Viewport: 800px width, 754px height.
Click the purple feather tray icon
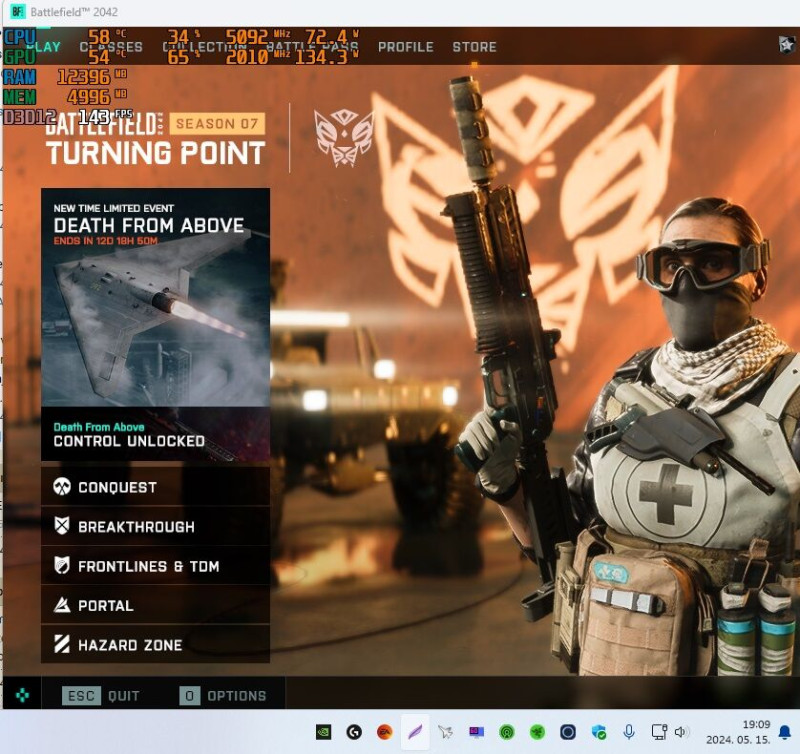point(415,732)
